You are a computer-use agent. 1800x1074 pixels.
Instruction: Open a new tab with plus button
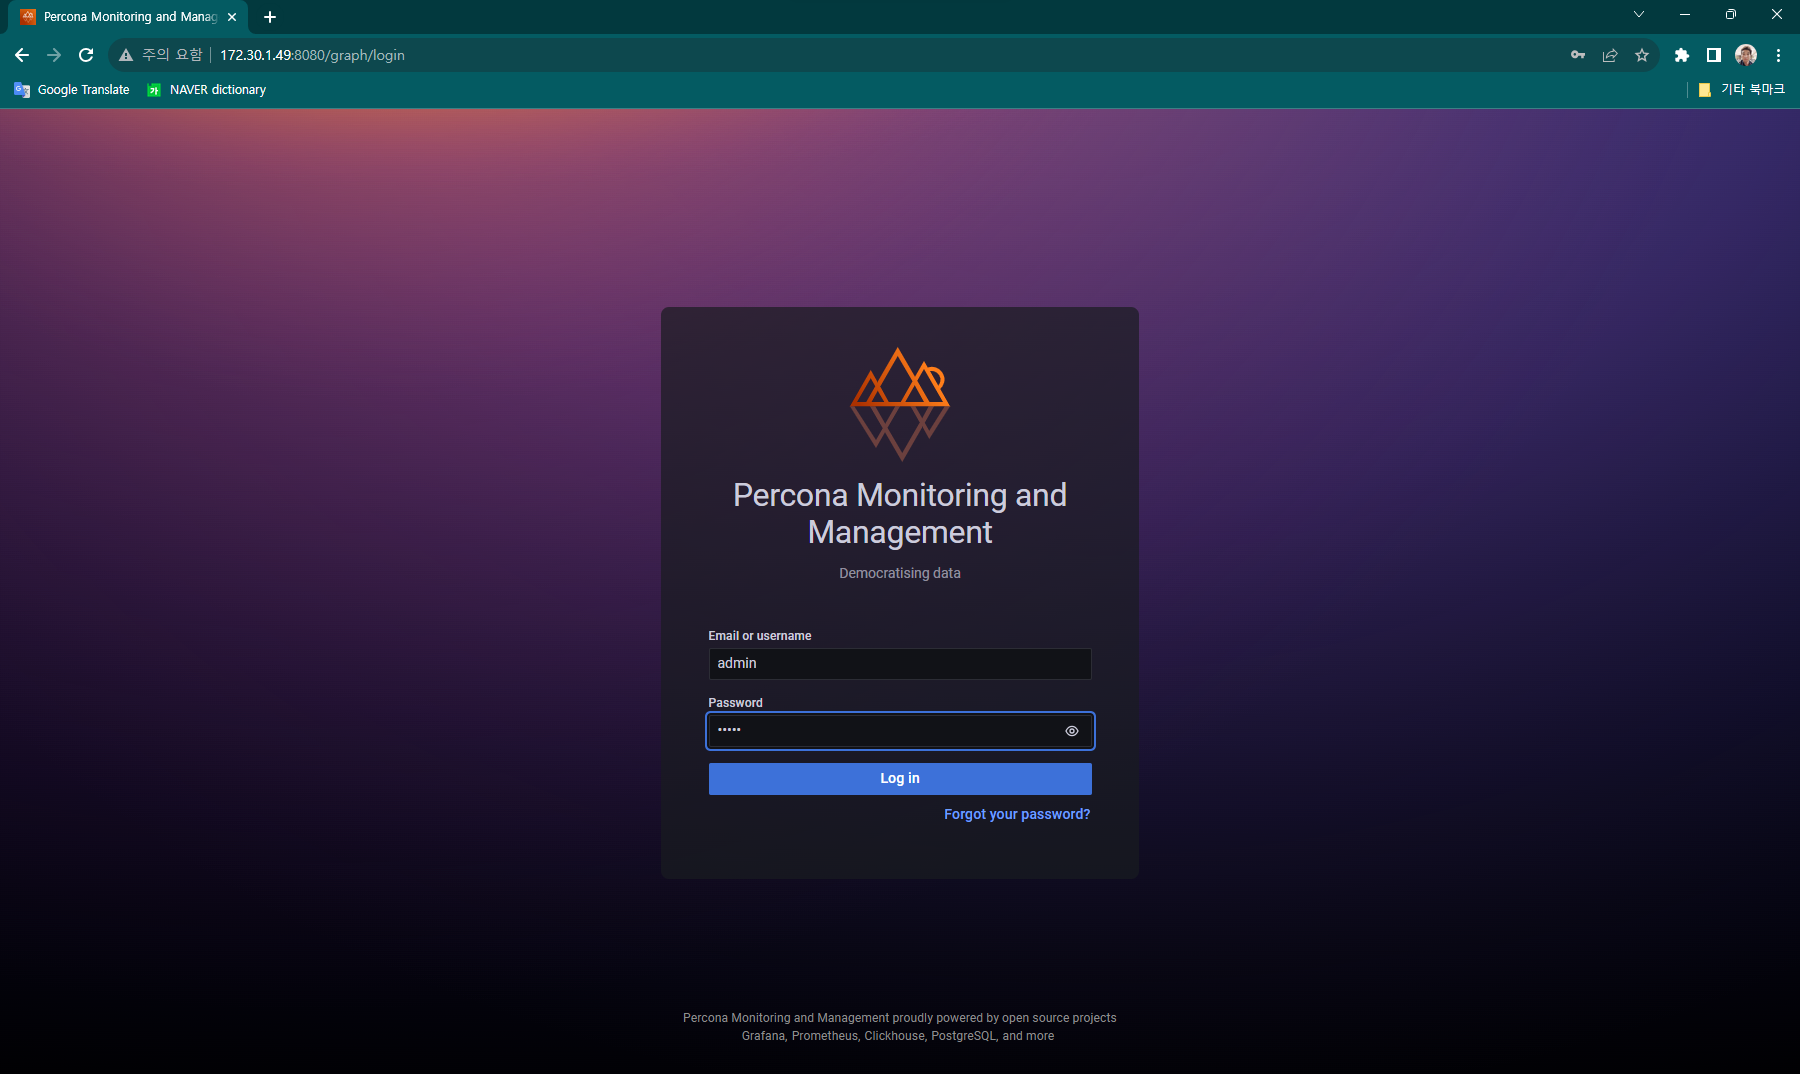tap(270, 17)
